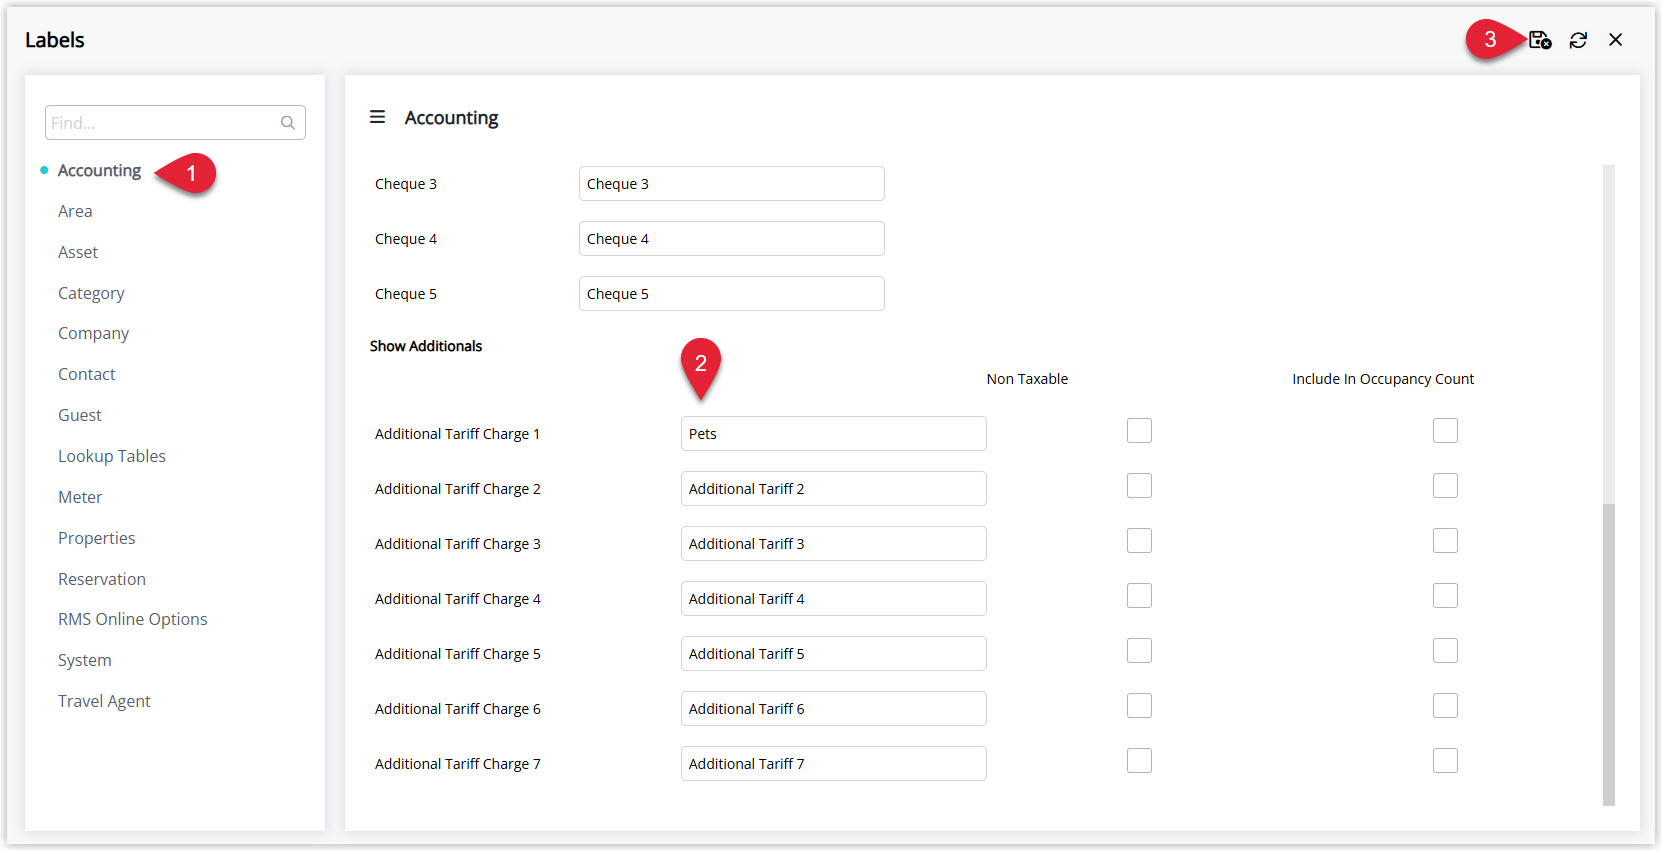
Task: Click the Find search field
Action: (x=175, y=123)
